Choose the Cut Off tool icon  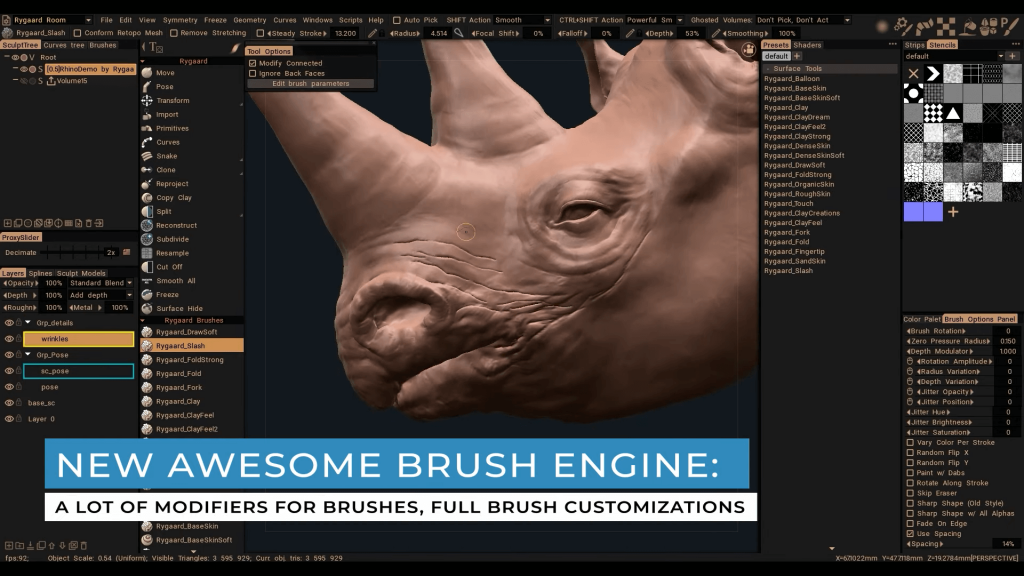pyautogui.click(x=147, y=266)
